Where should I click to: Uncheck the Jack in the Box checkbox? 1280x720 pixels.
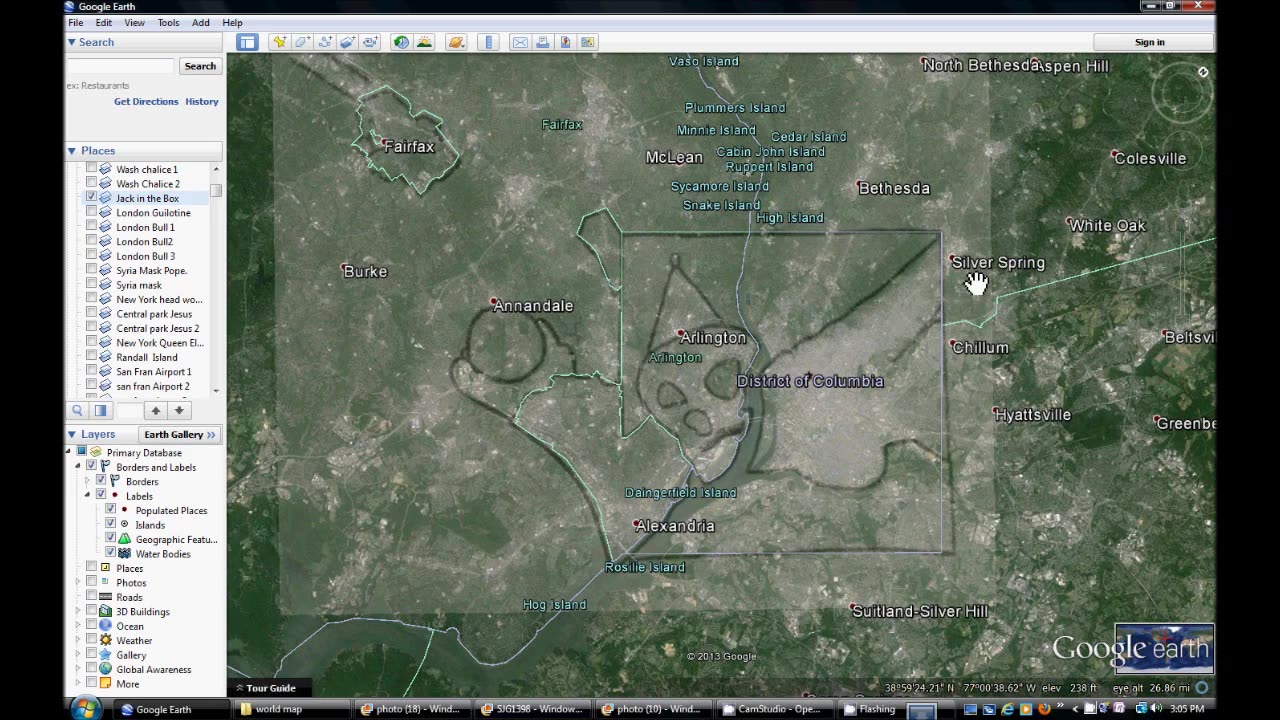pos(91,197)
